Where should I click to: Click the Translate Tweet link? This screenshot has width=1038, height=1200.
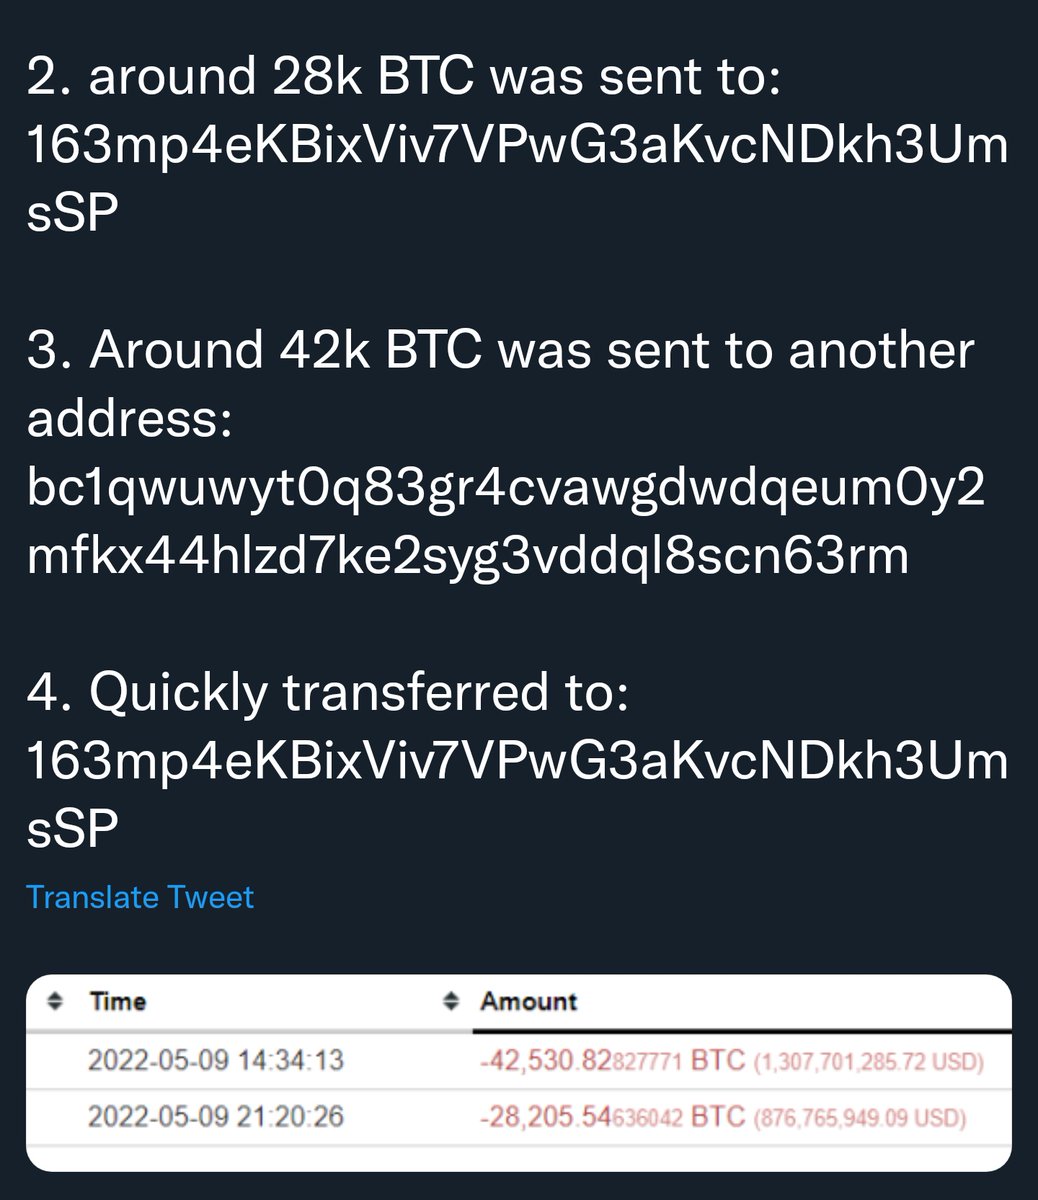click(140, 897)
